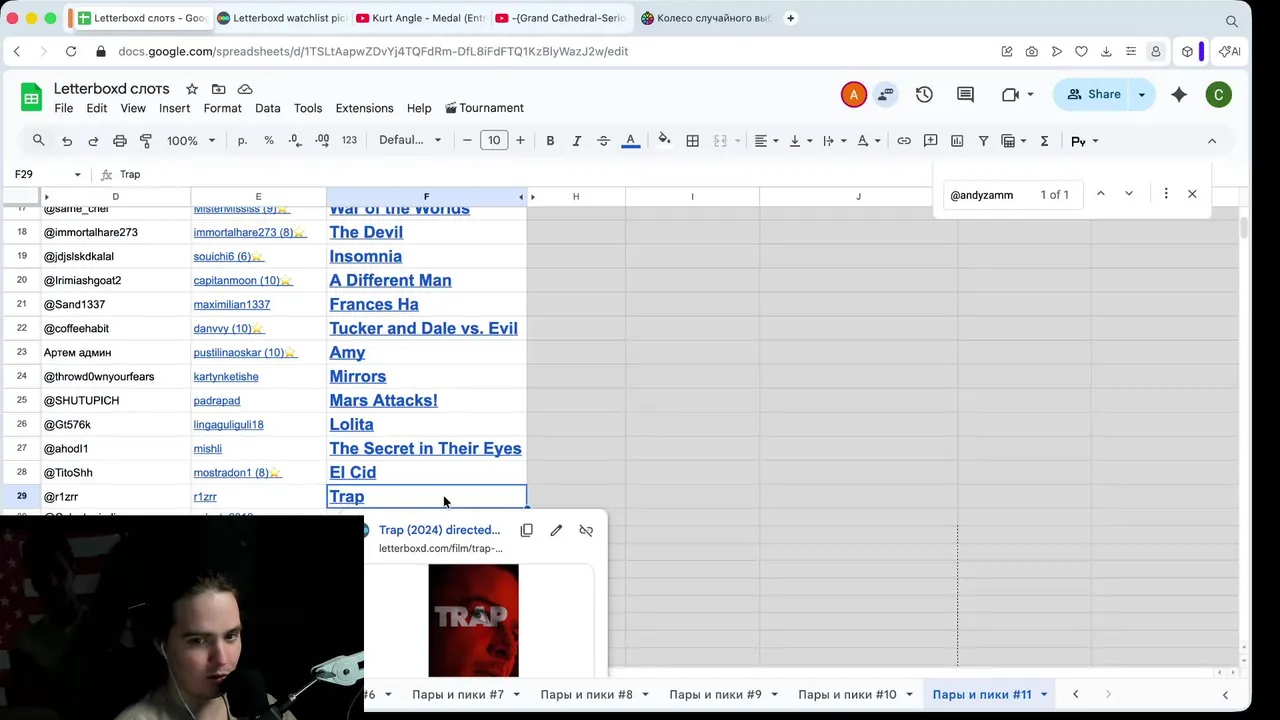Insert a chart

[x=957, y=141]
